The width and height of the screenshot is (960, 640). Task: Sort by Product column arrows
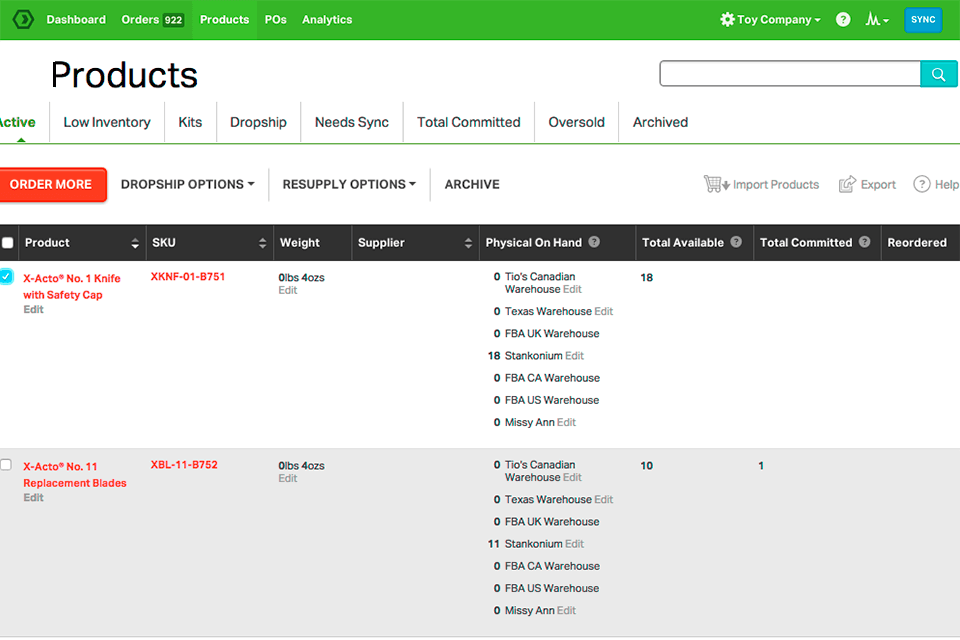pyautogui.click(x=135, y=243)
